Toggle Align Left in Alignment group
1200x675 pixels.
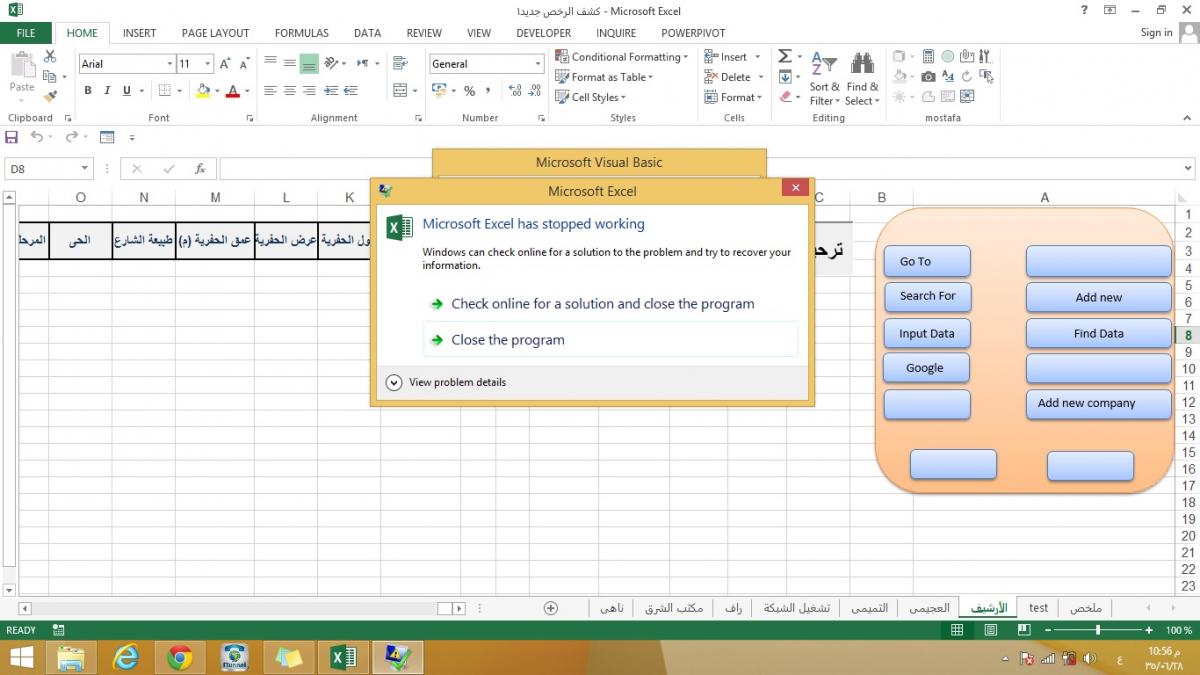click(x=270, y=91)
